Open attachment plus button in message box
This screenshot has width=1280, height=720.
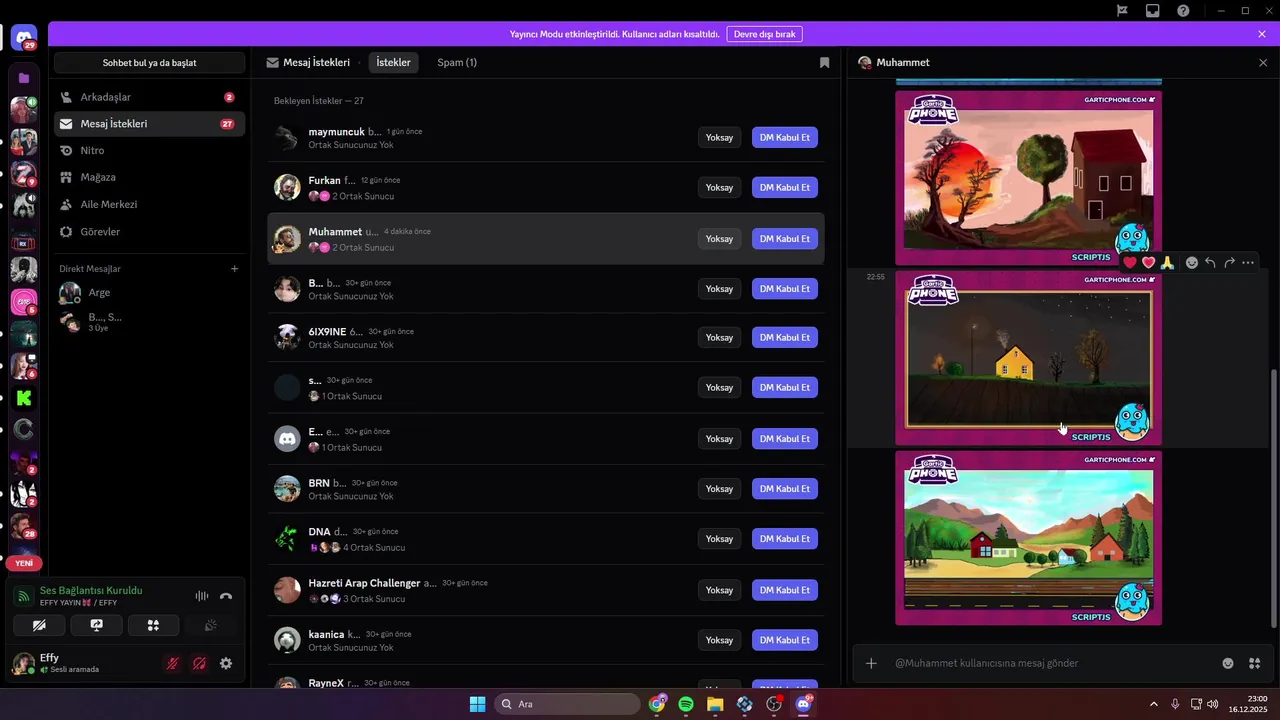[871, 663]
